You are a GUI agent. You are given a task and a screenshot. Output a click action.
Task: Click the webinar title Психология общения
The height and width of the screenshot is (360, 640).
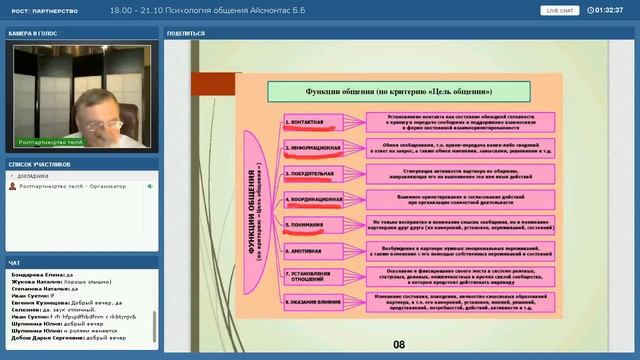[206, 11]
